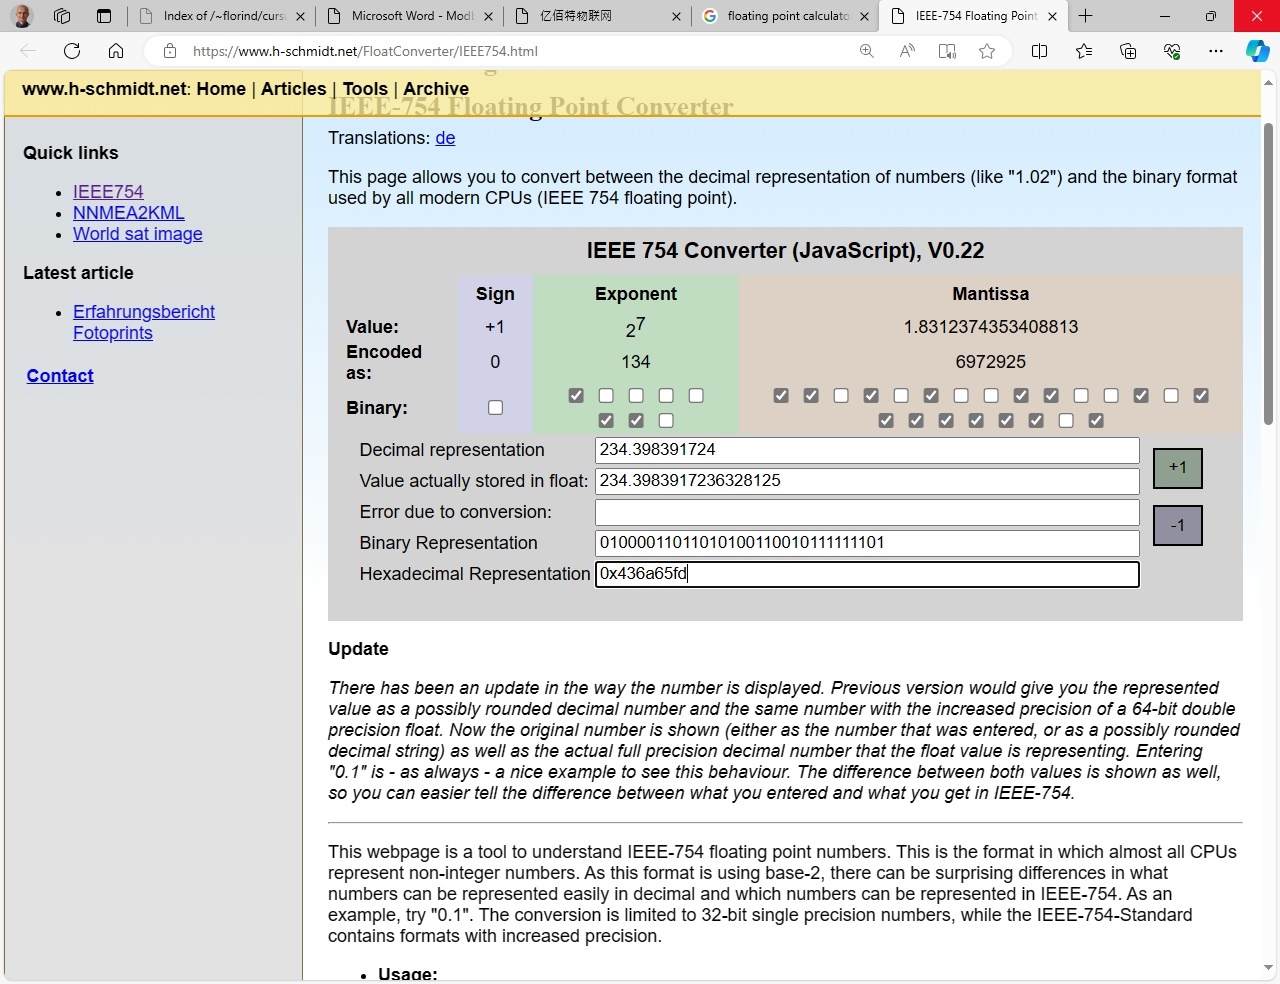Click the 'Update' section heading
This screenshot has height=984, width=1280.
click(358, 649)
